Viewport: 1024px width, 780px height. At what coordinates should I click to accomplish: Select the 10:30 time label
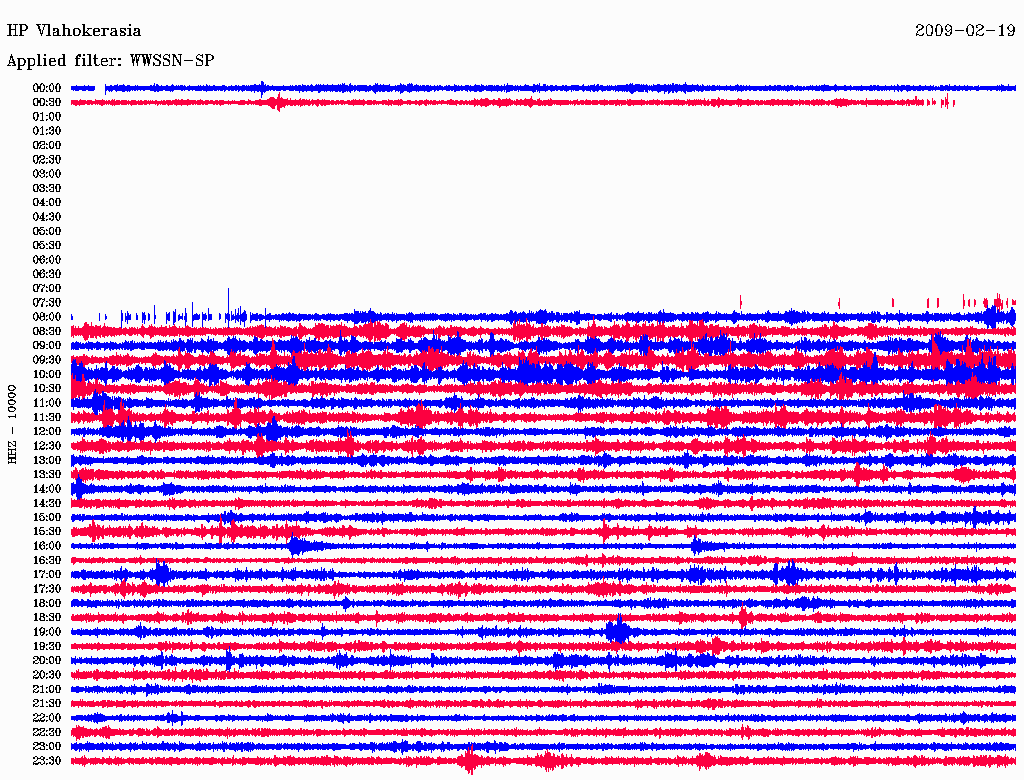point(46,389)
